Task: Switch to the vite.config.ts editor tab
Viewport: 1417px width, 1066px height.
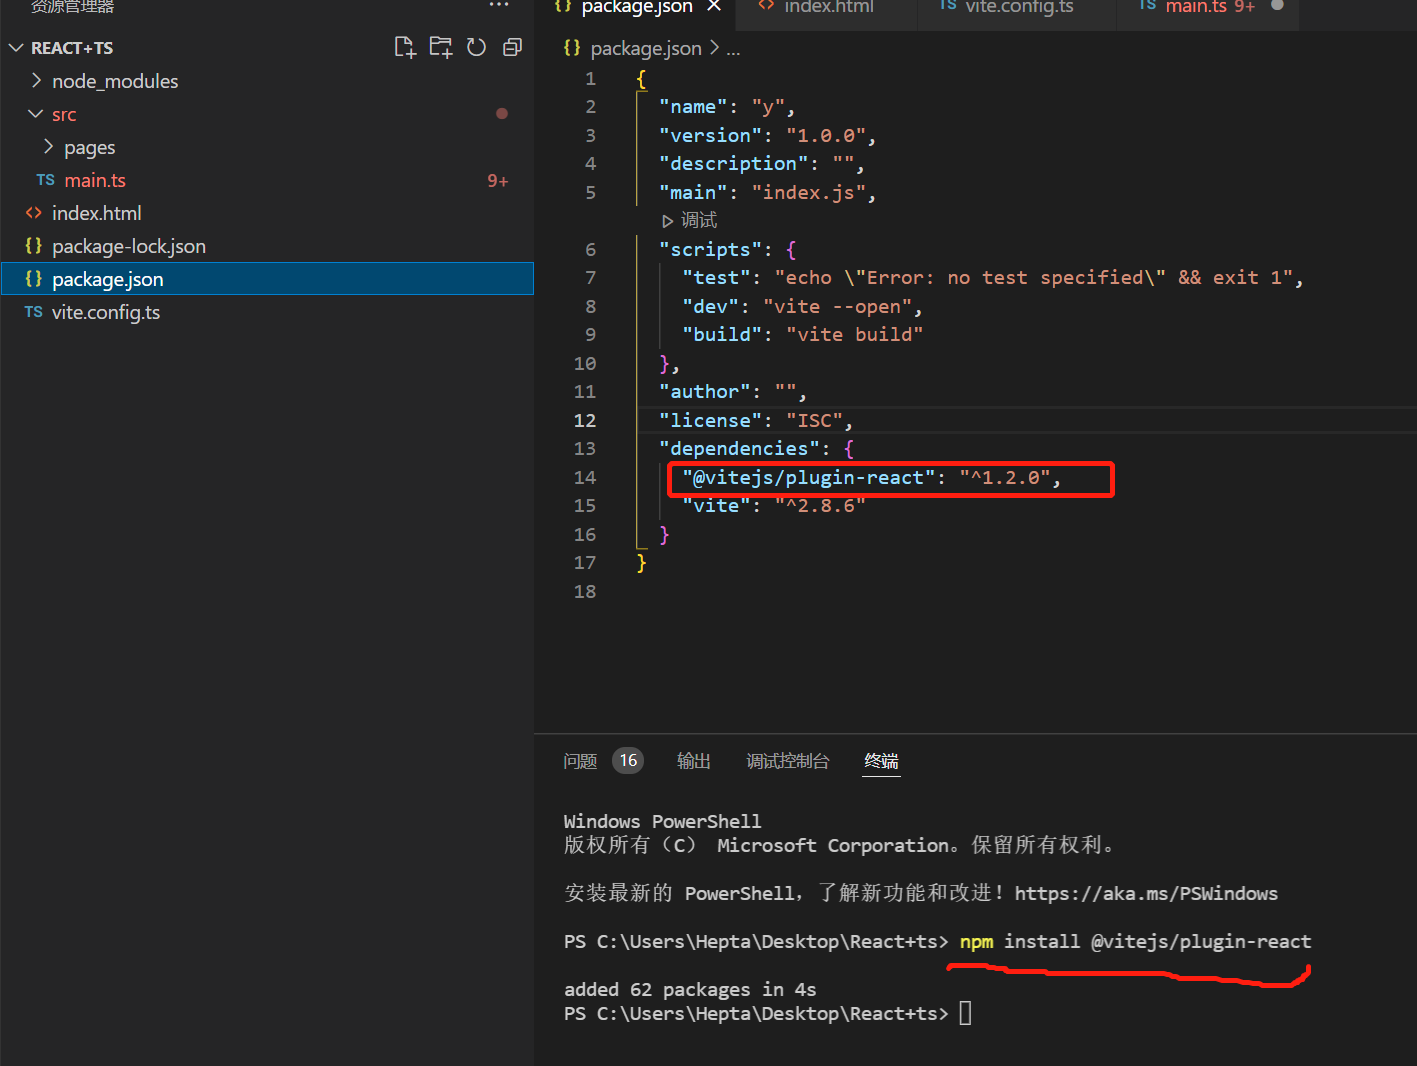Action: pos(1018,7)
